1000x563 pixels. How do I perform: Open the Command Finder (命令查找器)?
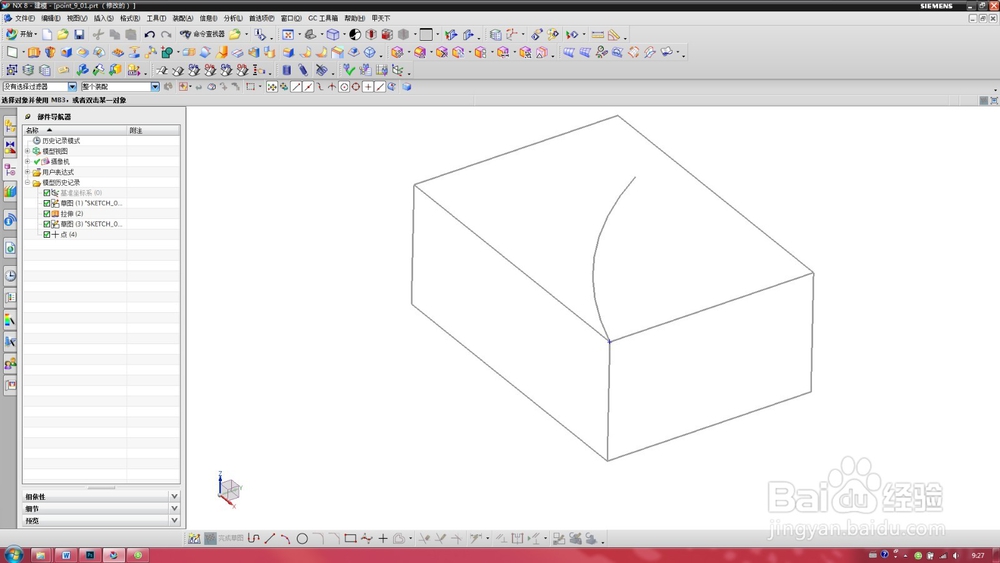pyautogui.click(x=202, y=34)
